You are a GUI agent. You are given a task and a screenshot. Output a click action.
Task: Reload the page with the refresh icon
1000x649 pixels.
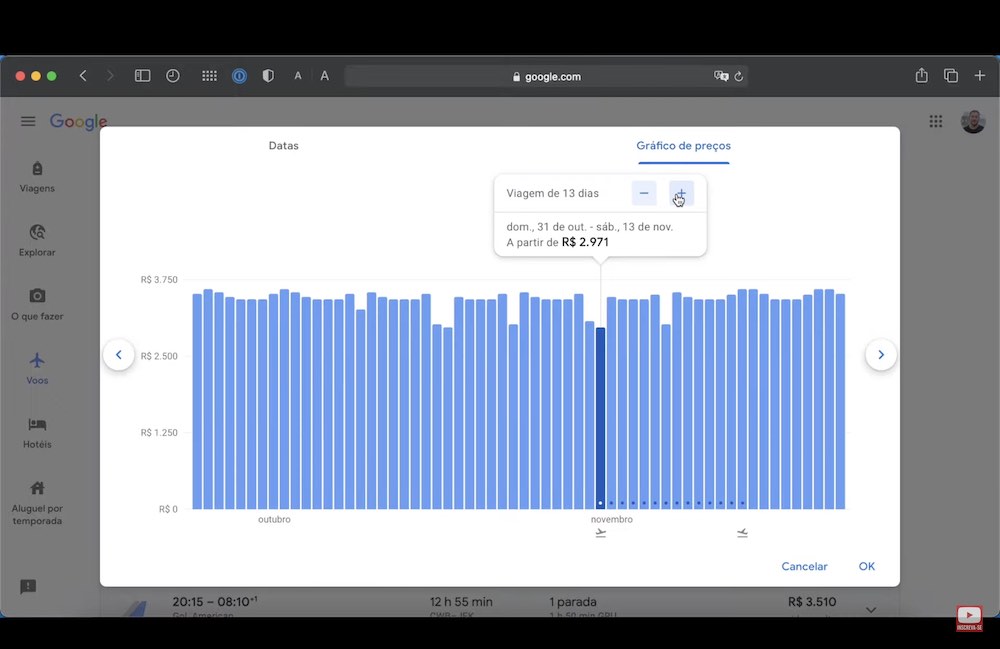(x=739, y=77)
